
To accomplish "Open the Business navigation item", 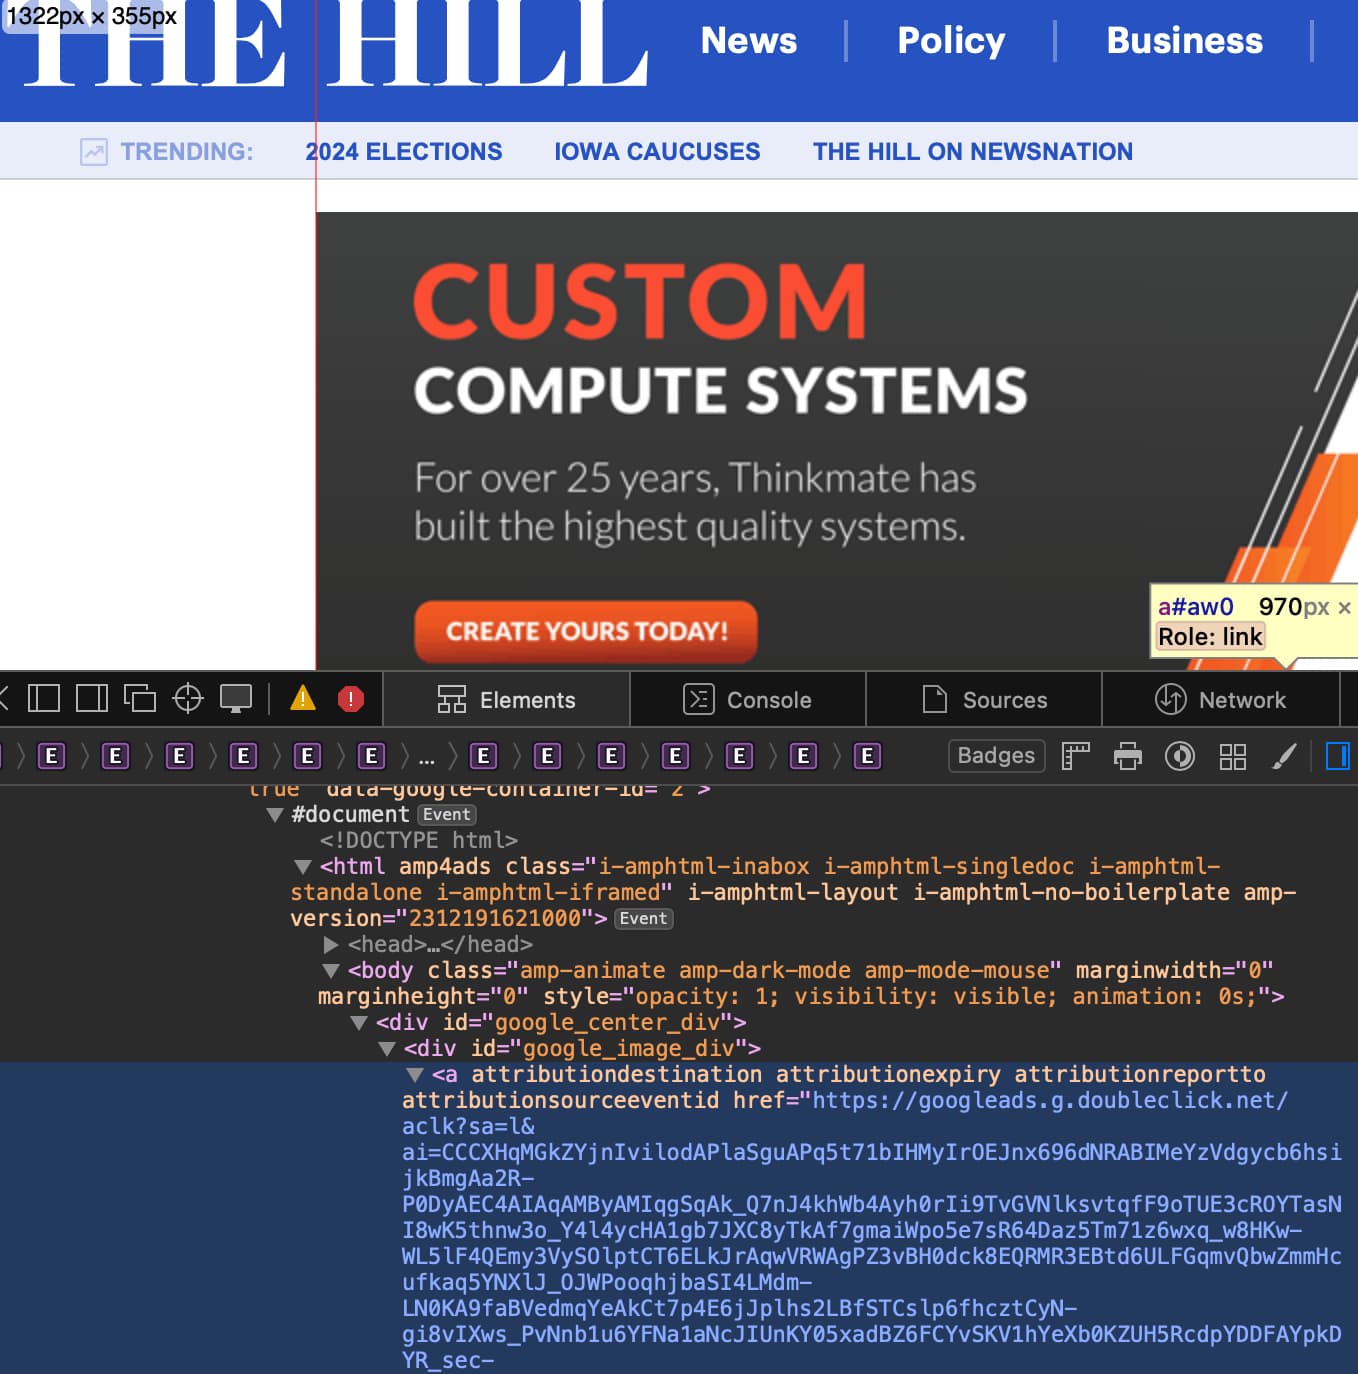I will pyautogui.click(x=1185, y=40).
